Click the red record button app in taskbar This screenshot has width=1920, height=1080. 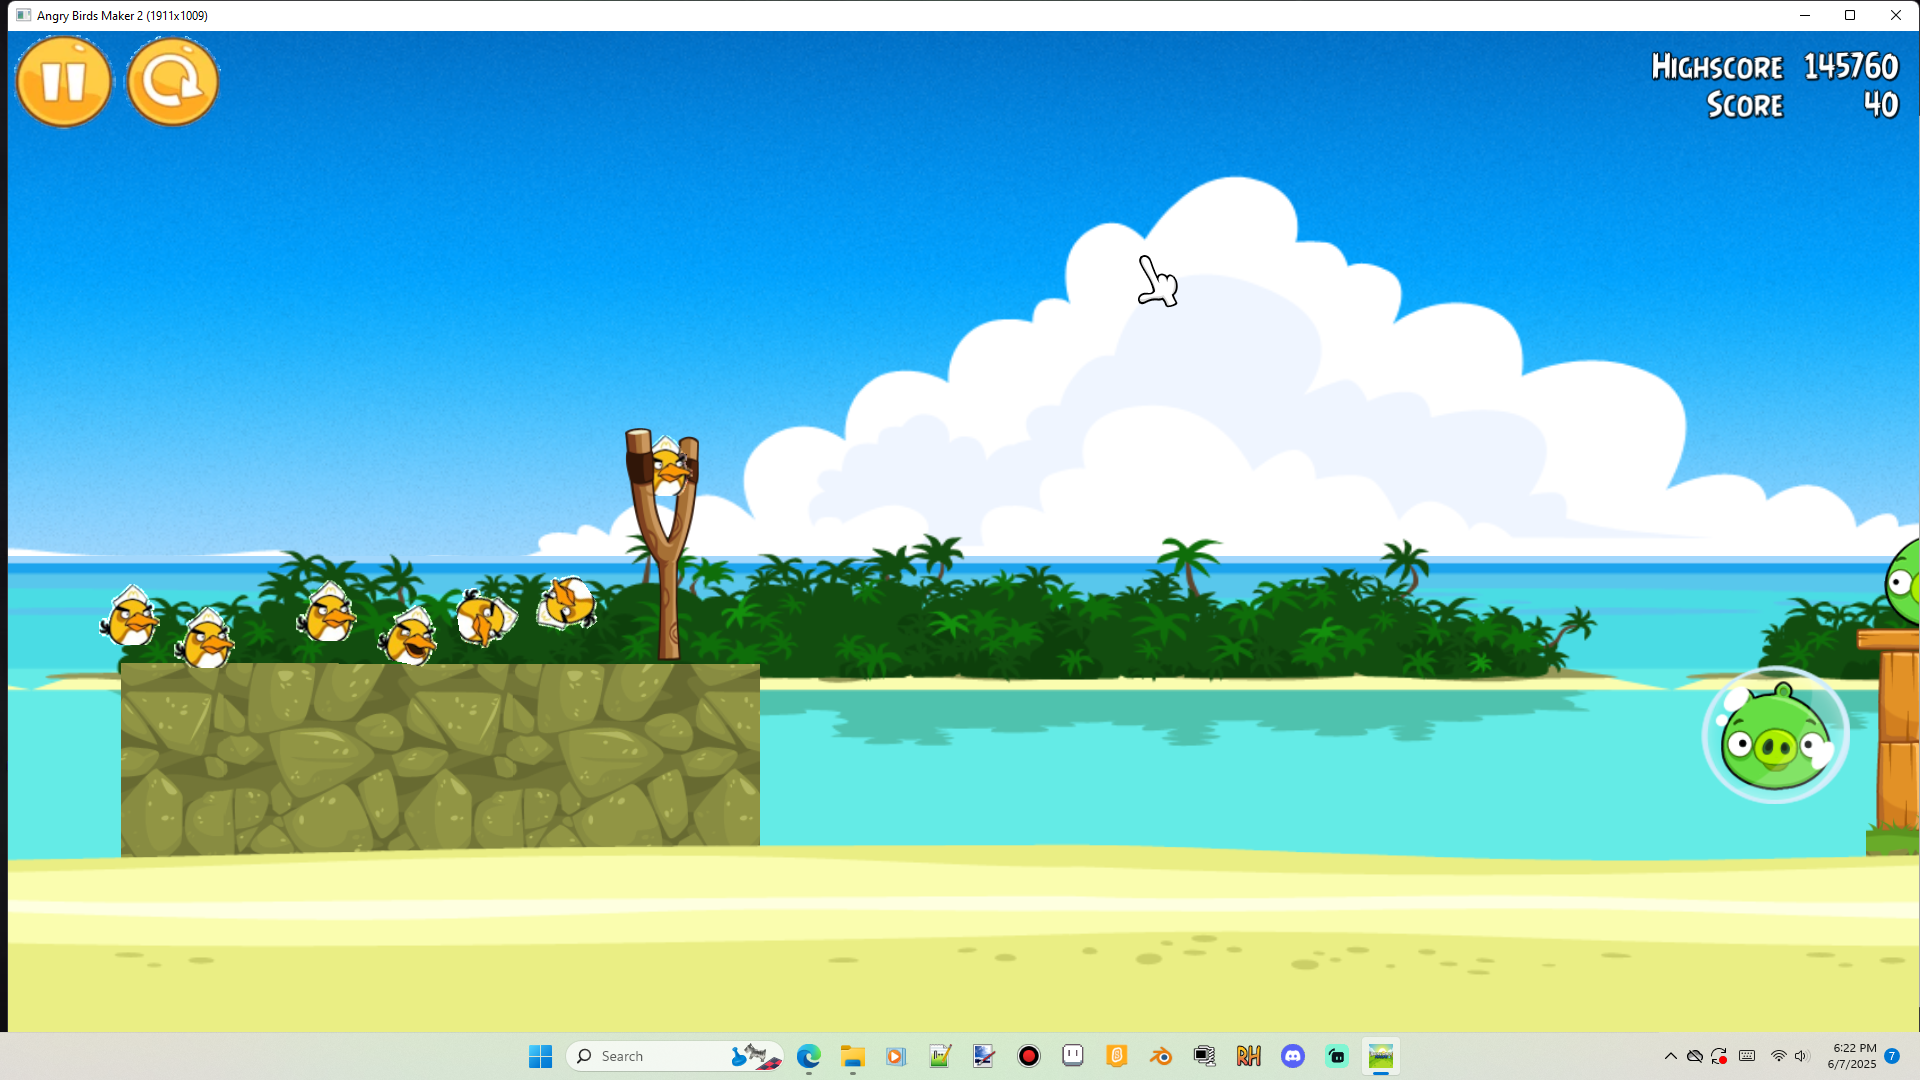coord(1028,1056)
